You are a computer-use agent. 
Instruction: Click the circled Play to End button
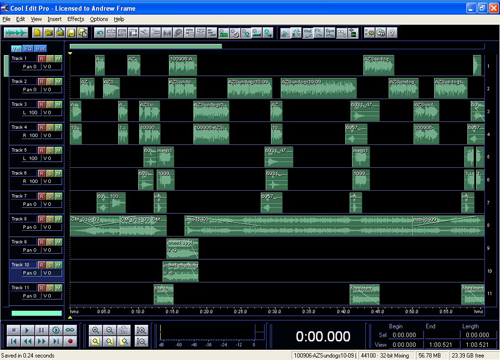56,330
